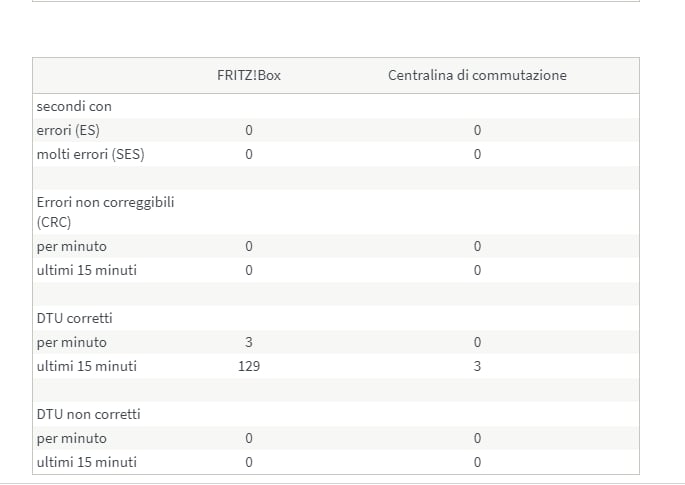Click "per minuto" label under DTU non corretti
This screenshot has height=485, width=685.
71,438
